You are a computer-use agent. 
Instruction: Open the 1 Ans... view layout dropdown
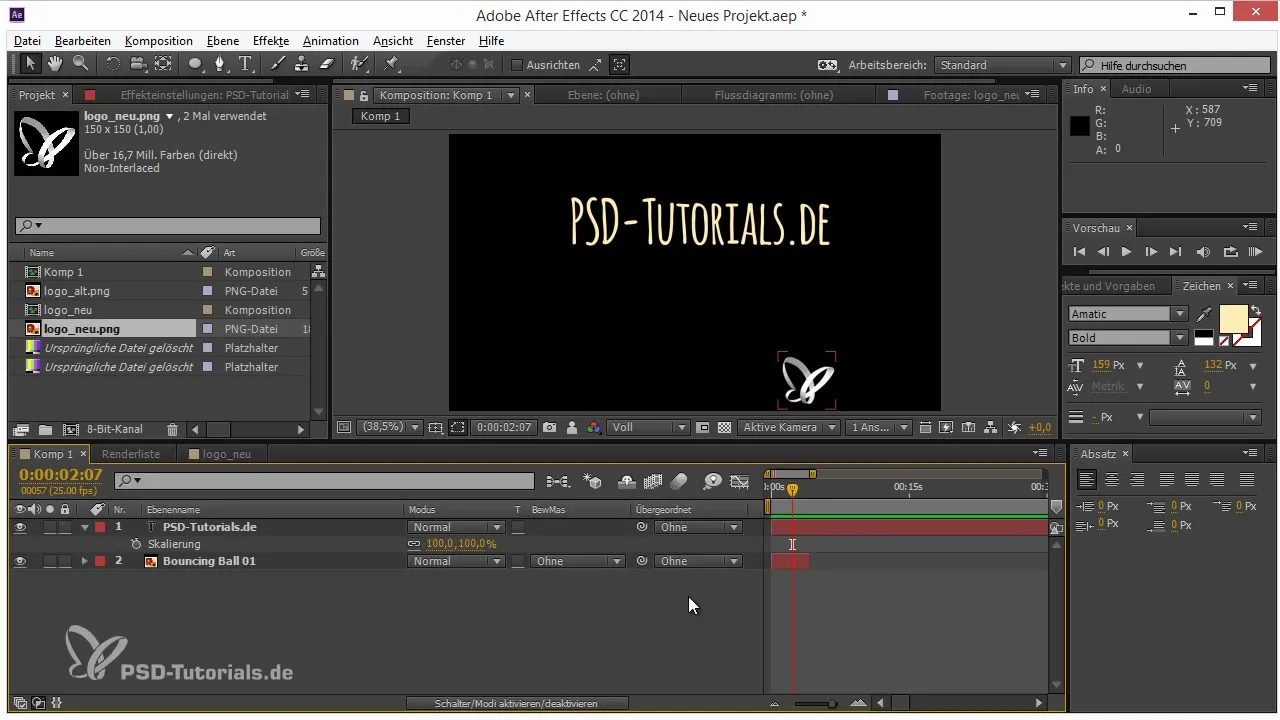(x=878, y=427)
